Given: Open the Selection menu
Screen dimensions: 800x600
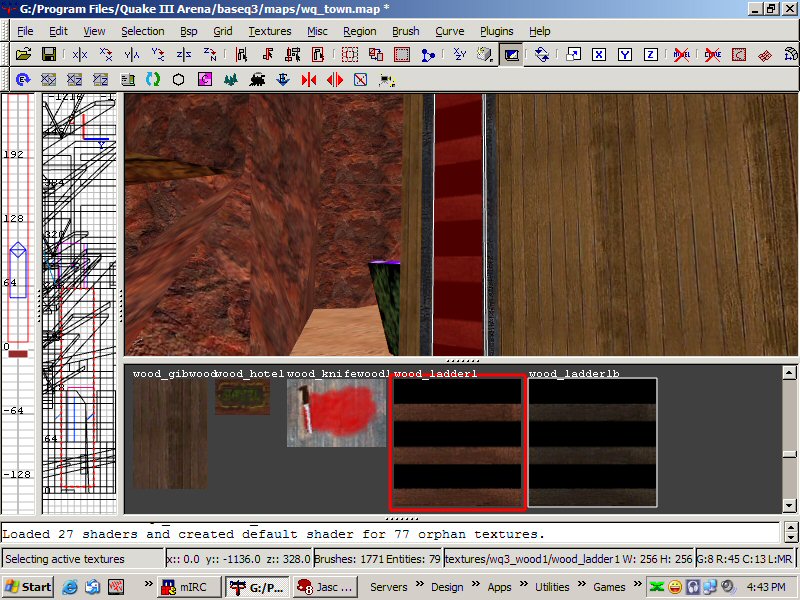Looking at the screenshot, I should click(x=143, y=31).
